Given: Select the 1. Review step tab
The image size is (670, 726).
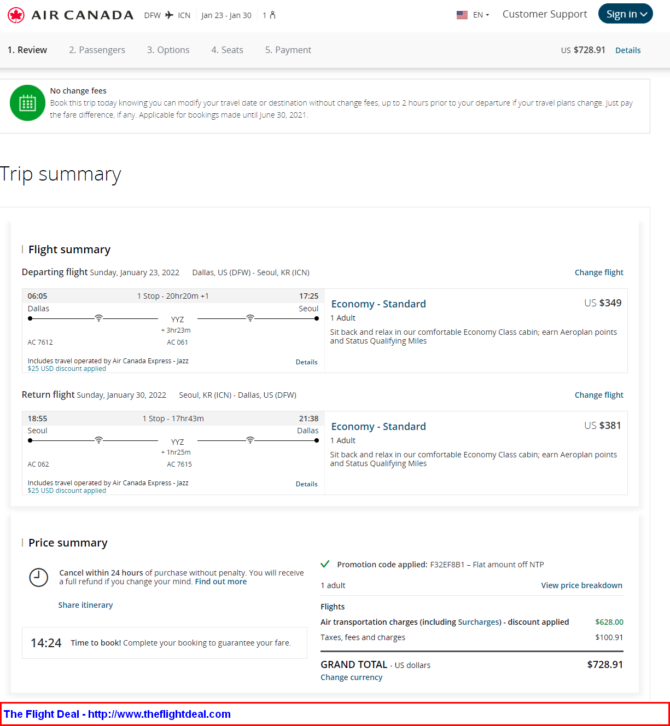Looking at the screenshot, I should pyautogui.click(x=27, y=50).
